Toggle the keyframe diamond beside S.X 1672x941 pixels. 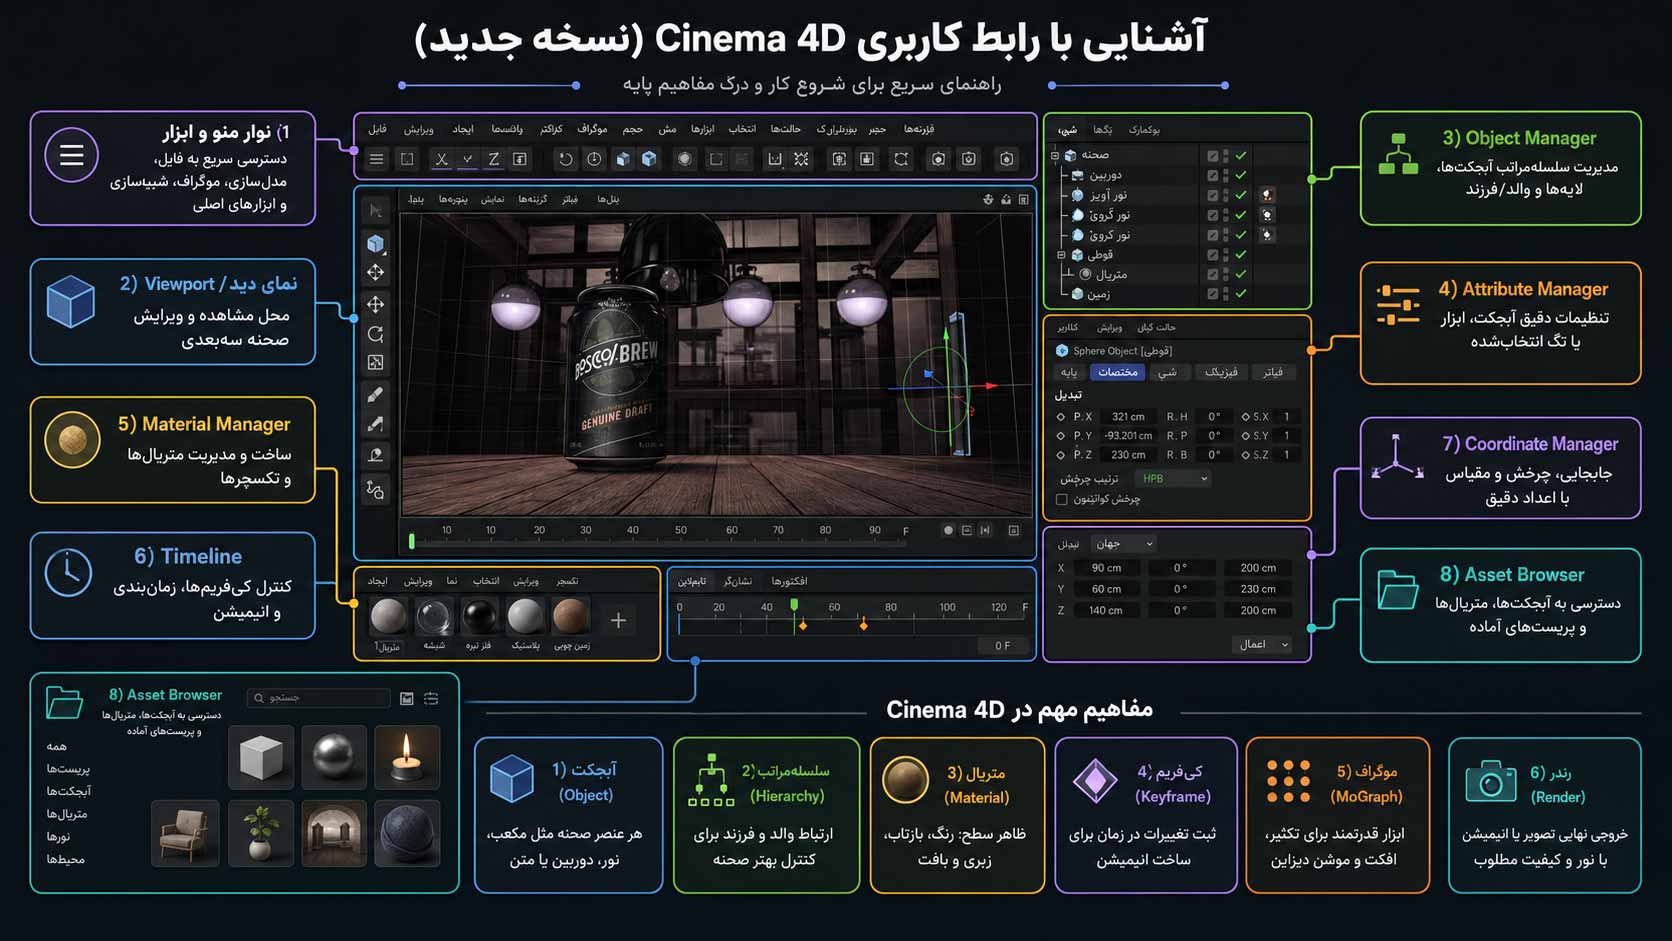(1246, 417)
